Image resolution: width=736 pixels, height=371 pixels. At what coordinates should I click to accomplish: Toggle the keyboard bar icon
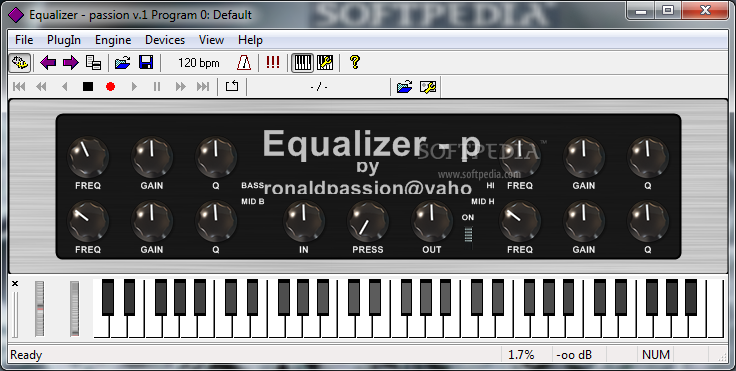[x=302, y=62]
